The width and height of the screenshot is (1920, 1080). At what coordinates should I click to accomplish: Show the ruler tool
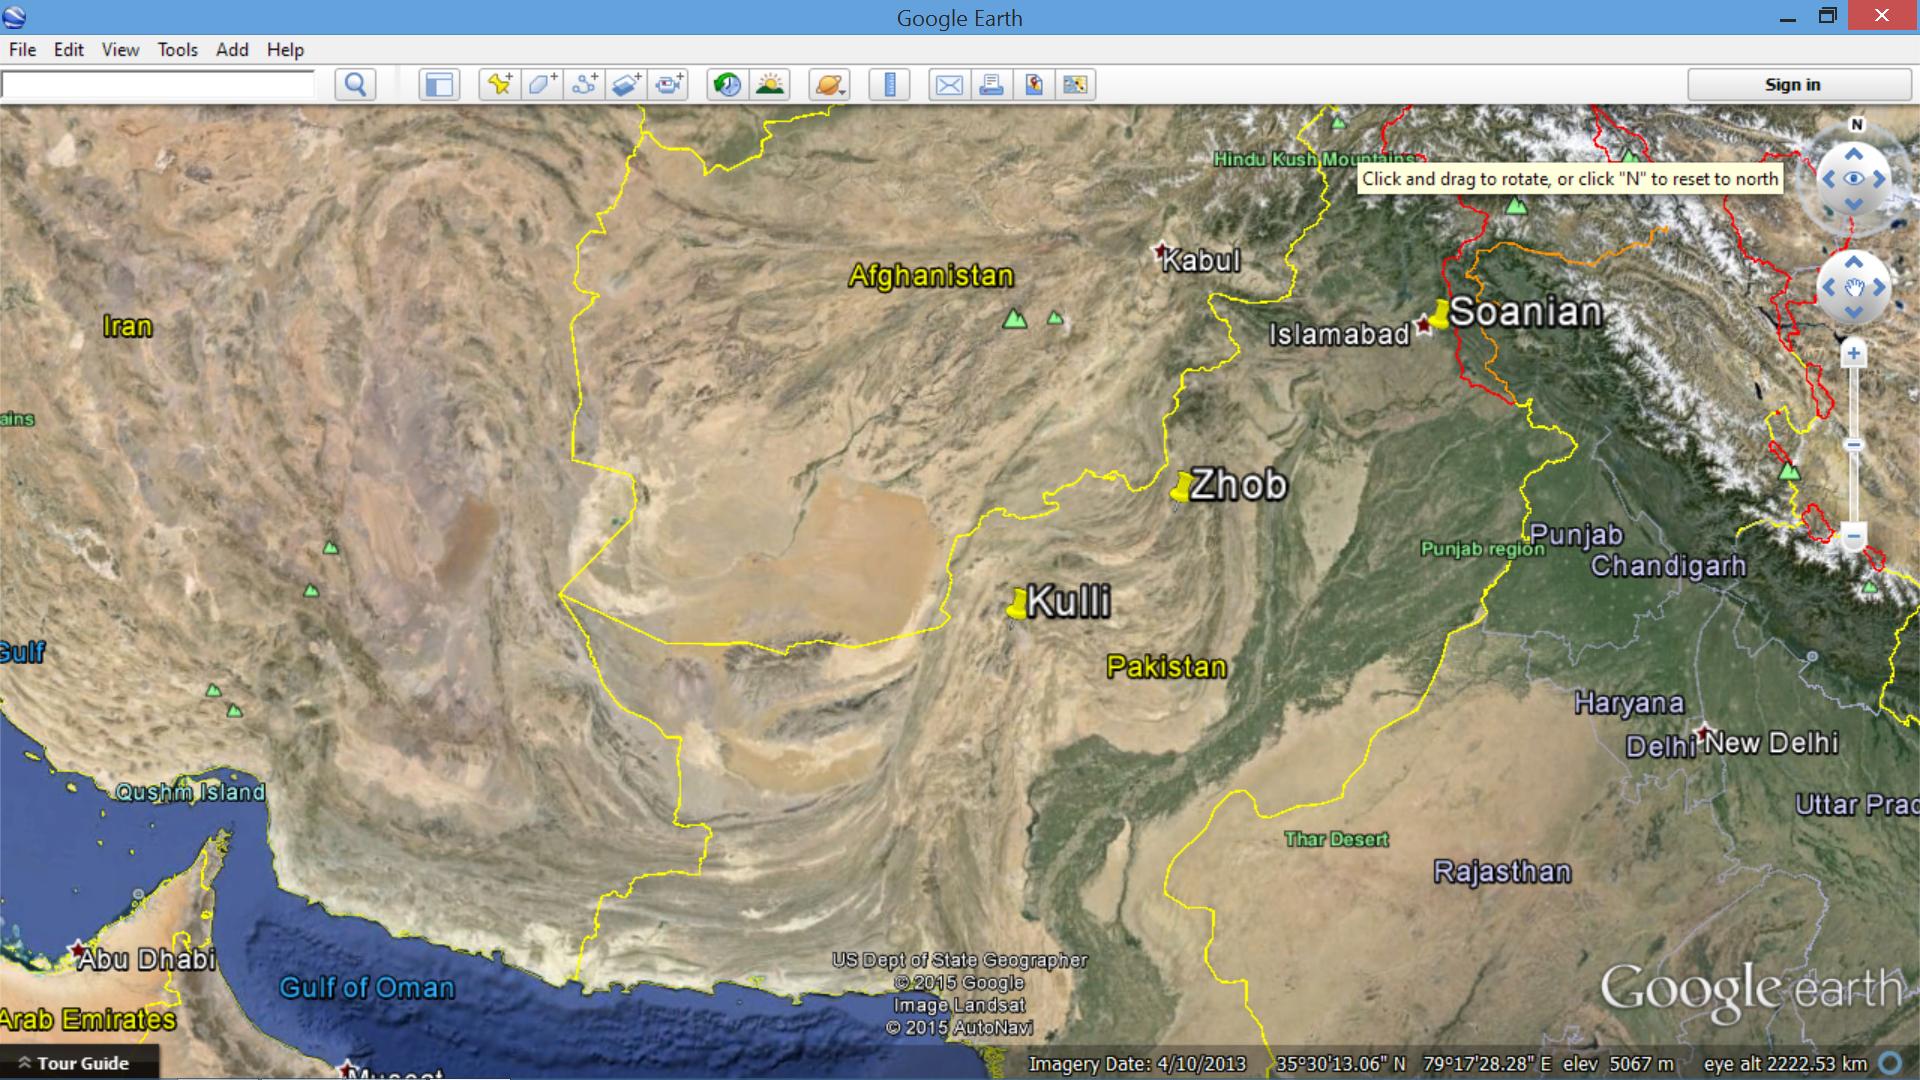tap(889, 85)
